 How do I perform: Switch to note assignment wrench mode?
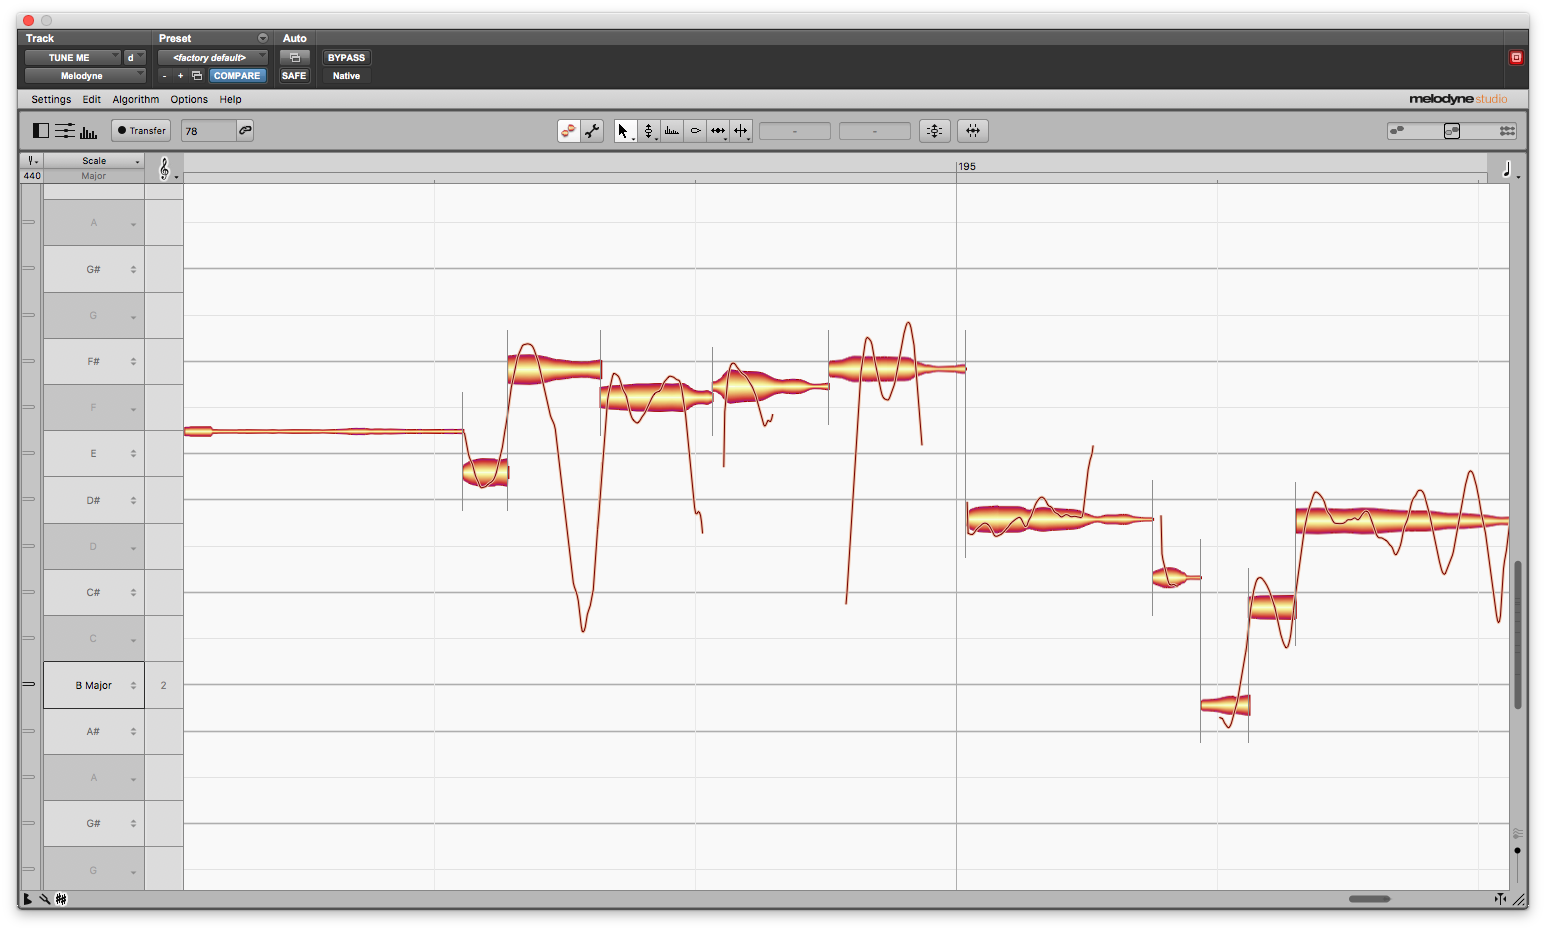(x=592, y=131)
